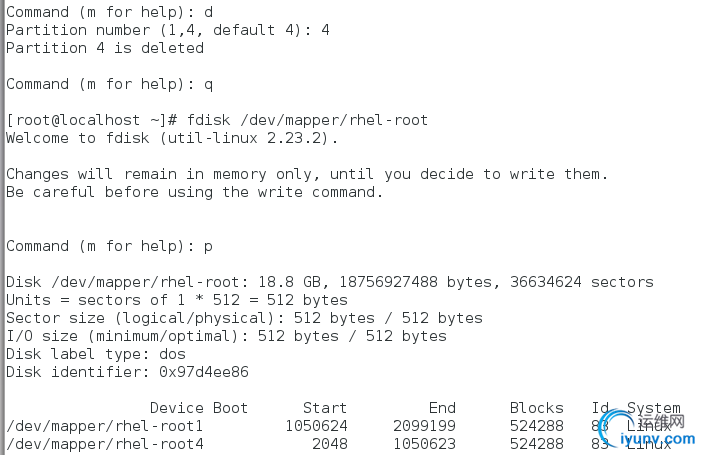Screen dimensions: 701x455
Task: Click the 'Welcome to fdisk' version line
Action: coord(172,138)
